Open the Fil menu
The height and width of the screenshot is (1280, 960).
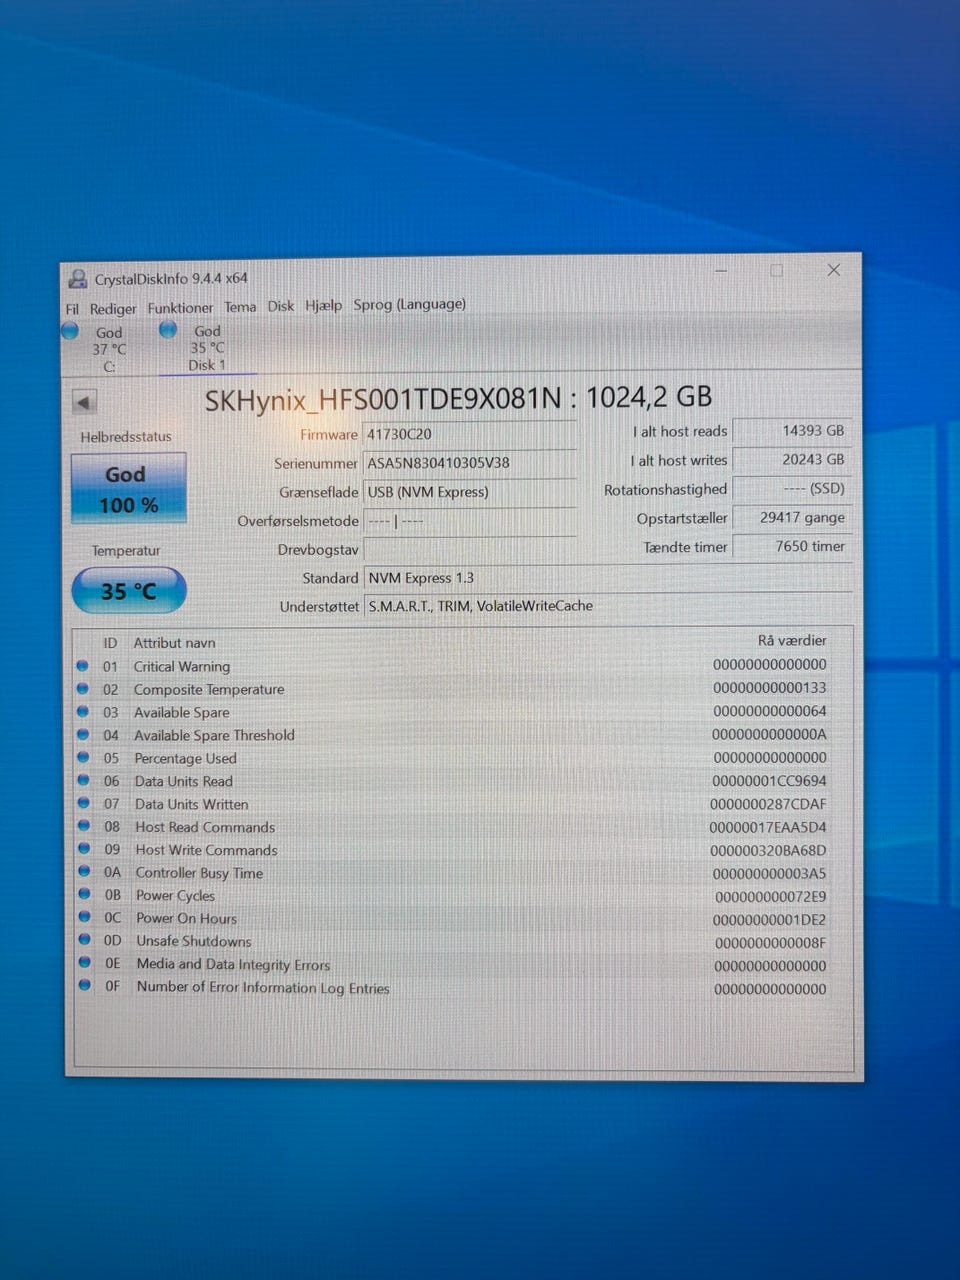(x=72, y=309)
